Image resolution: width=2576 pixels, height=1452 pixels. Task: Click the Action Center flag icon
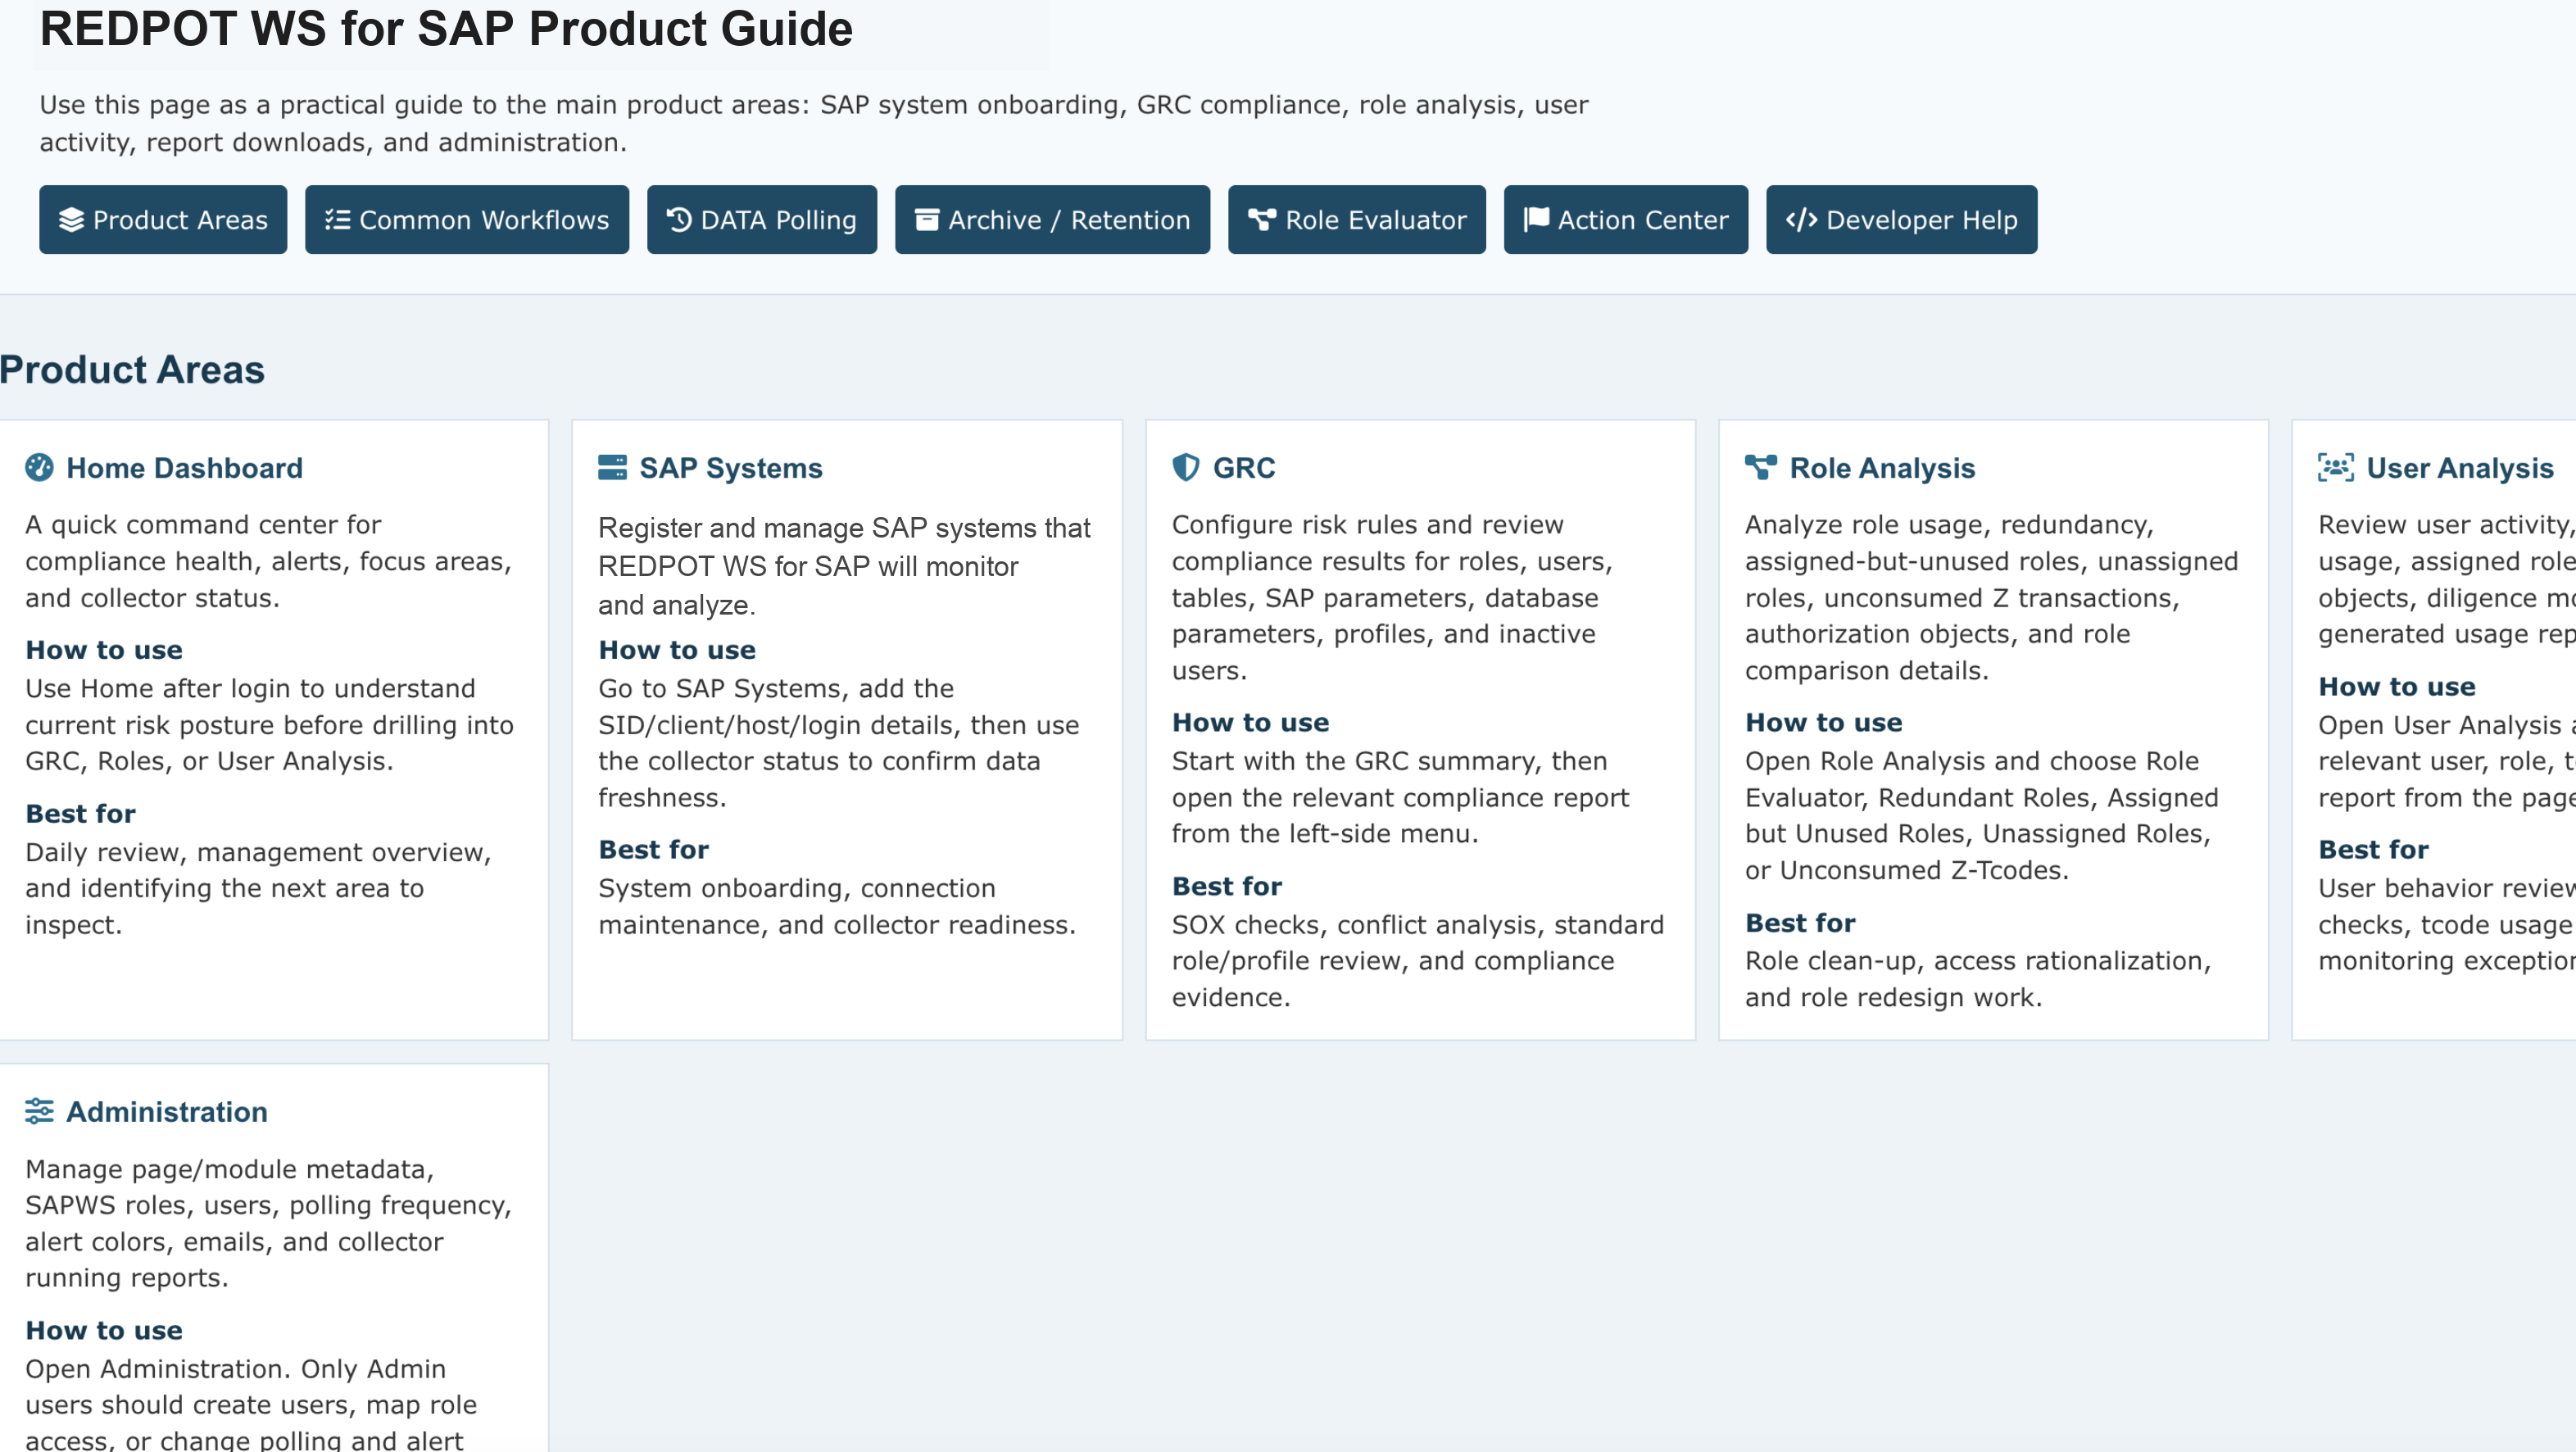point(1536,220)
